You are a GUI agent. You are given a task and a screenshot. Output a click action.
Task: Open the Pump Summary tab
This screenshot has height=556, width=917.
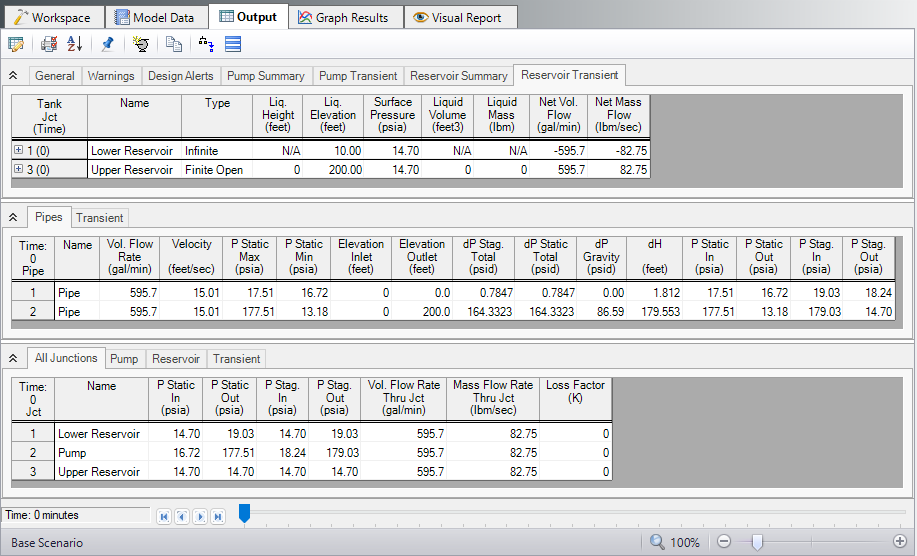pos(266,75)
